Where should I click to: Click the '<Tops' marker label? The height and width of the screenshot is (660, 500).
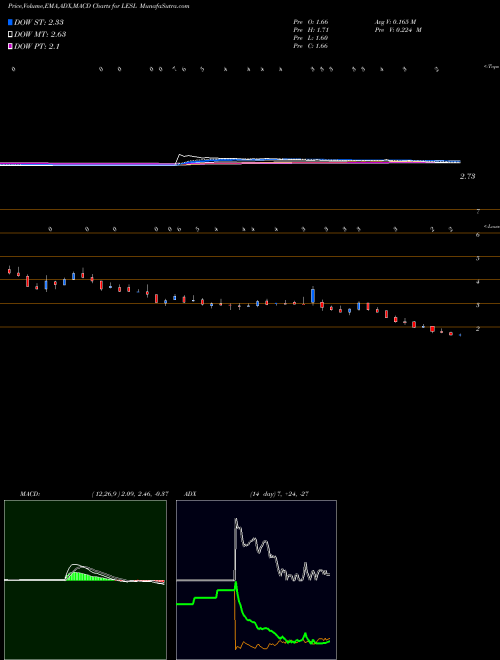[492, 67]
